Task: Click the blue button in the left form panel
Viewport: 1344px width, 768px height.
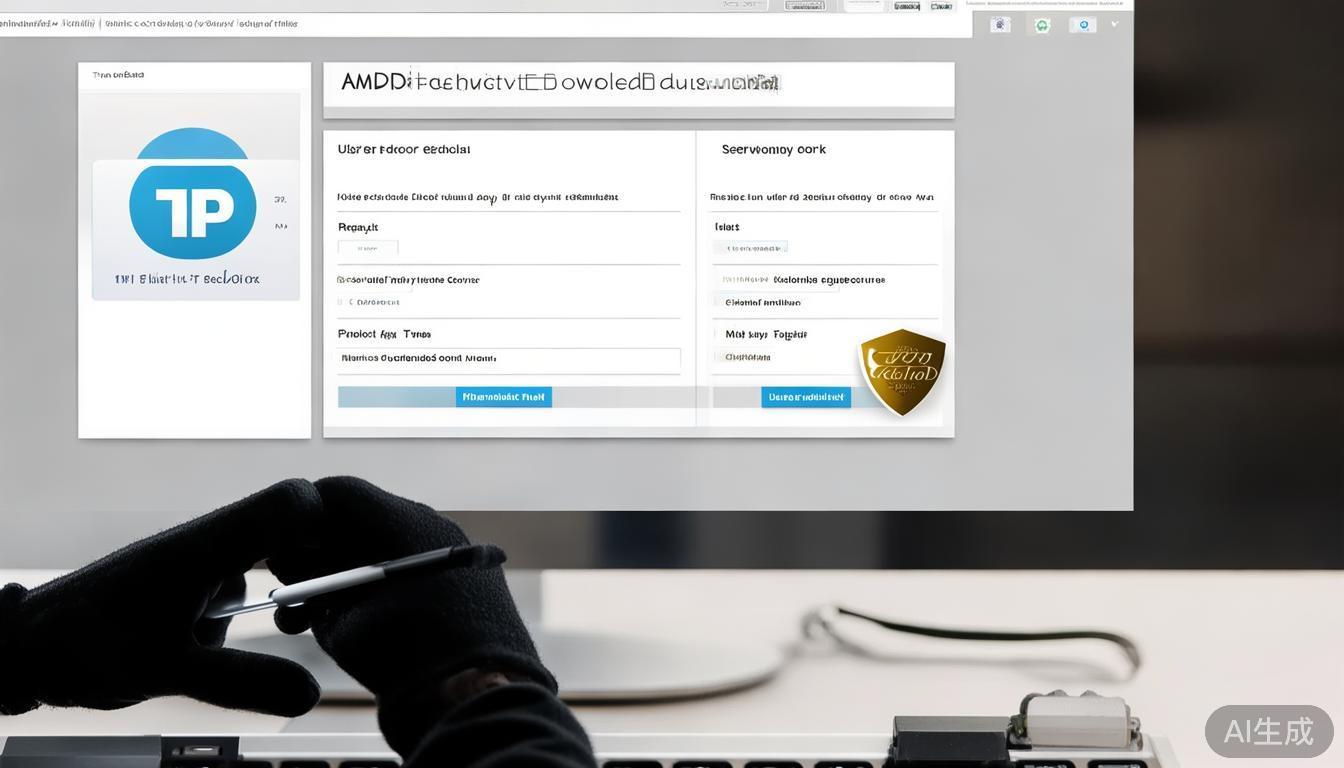Action: pos(504,397)
